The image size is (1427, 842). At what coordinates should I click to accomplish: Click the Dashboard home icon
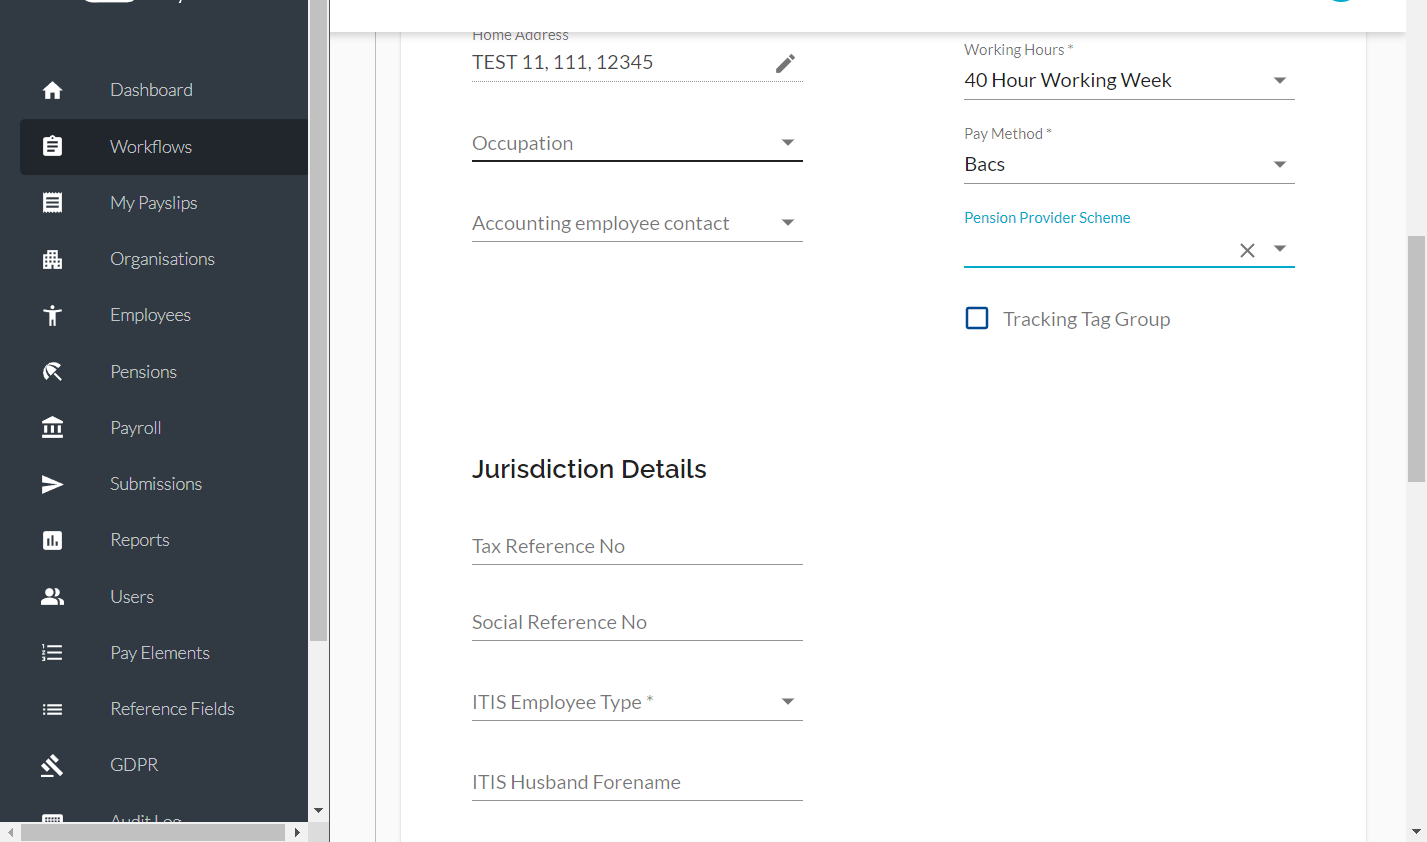click(x=53, y=91)
